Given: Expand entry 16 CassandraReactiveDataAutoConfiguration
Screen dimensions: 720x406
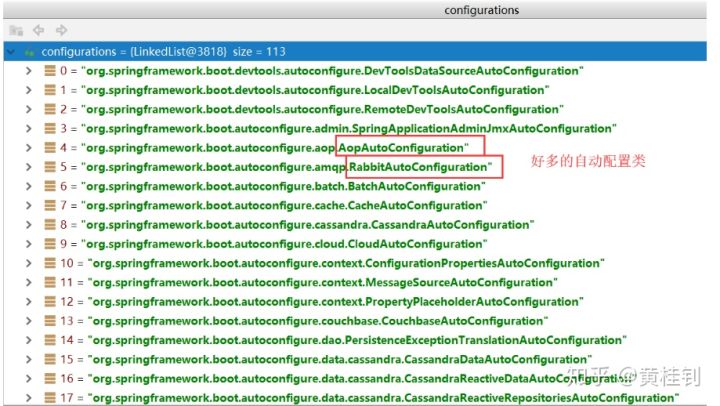Looking at the screenshot, I should [29, 379].
